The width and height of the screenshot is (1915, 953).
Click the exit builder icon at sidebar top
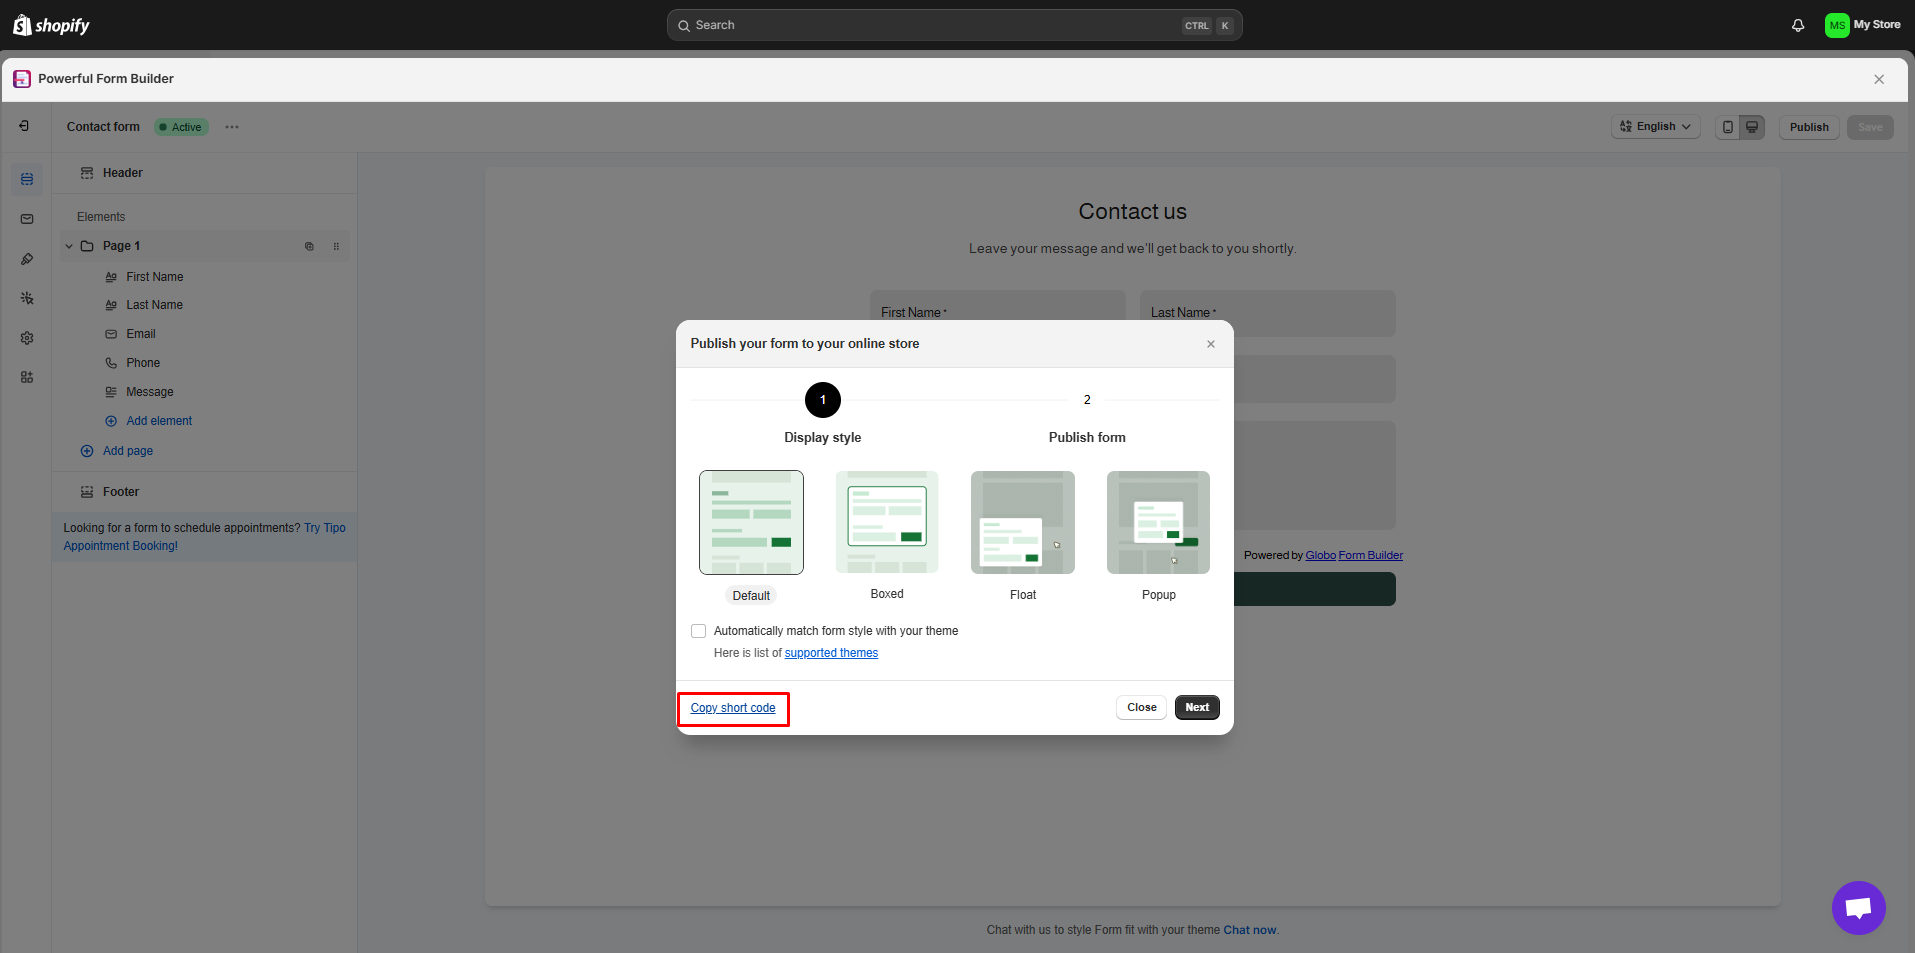coord(26,126)
